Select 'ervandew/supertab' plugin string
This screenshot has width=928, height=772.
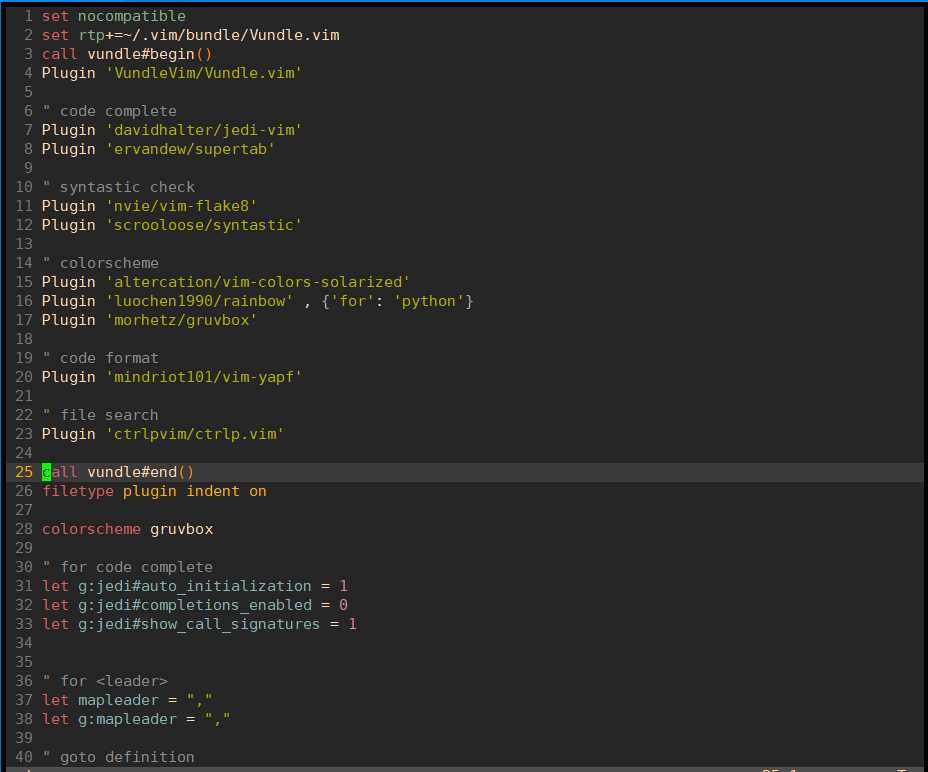click(191, 149)
